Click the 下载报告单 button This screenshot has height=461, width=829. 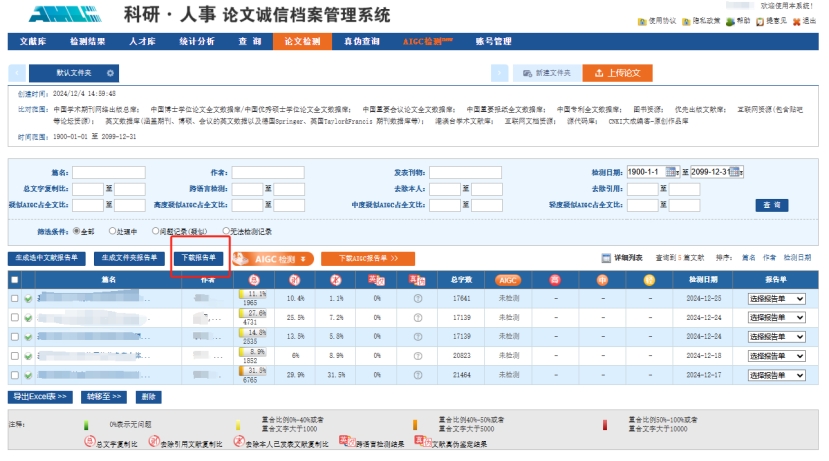(x=198, y=257)
